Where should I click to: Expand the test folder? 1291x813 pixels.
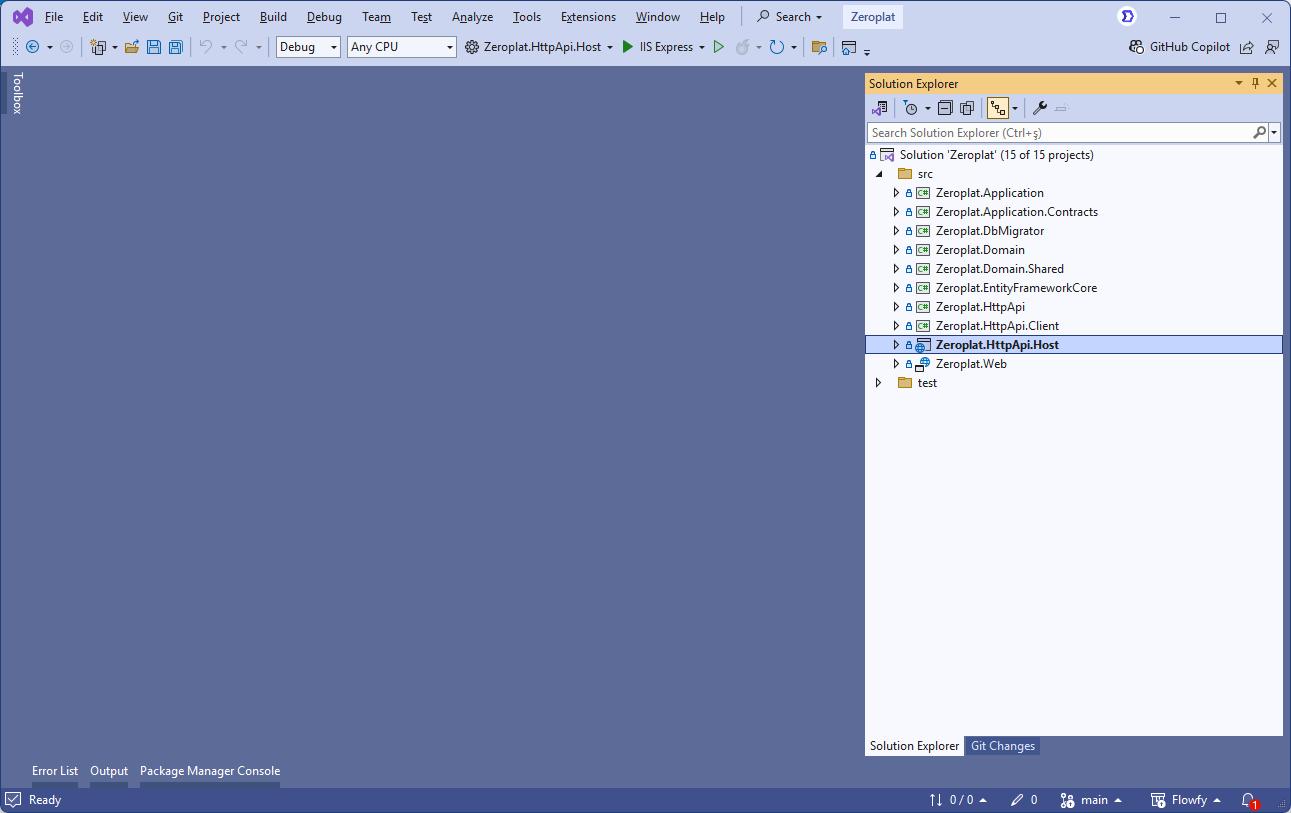[878, 383]
